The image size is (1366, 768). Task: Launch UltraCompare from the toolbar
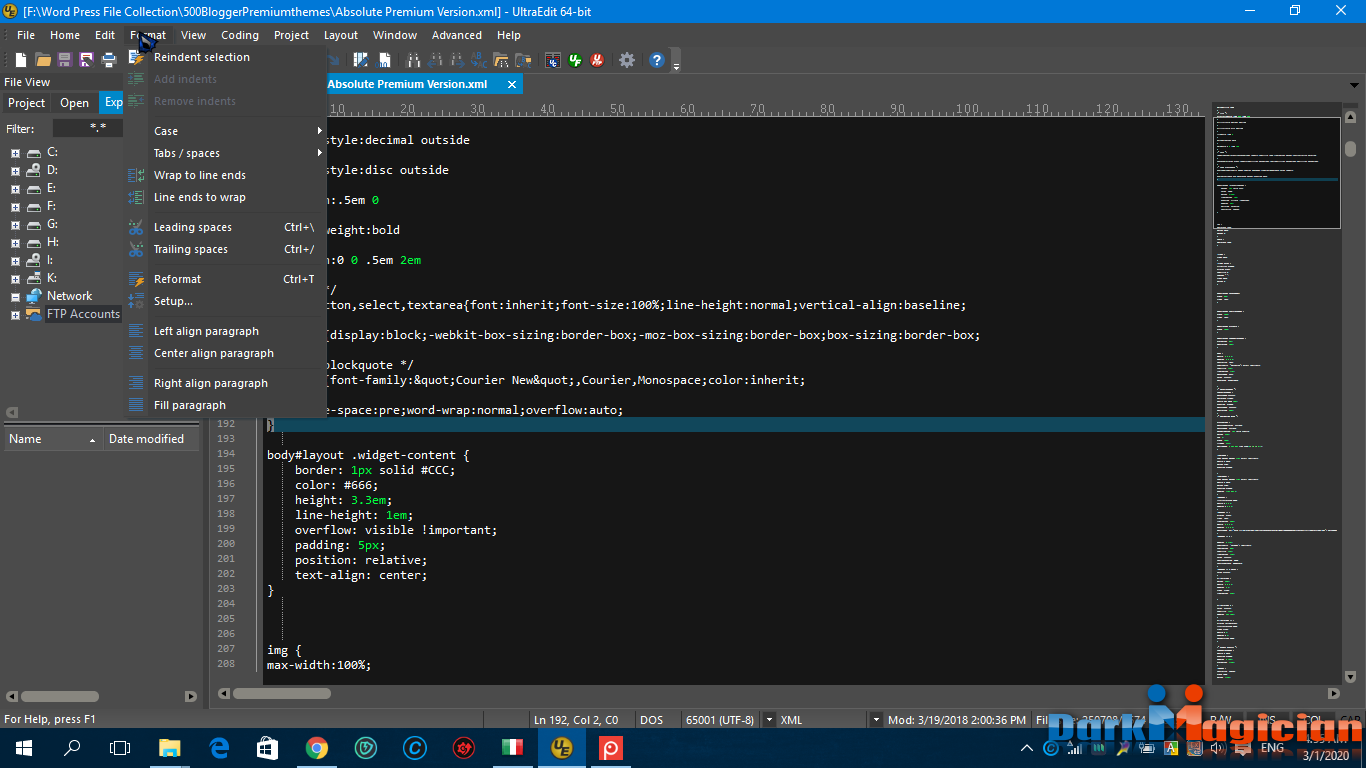click(552, 60)
